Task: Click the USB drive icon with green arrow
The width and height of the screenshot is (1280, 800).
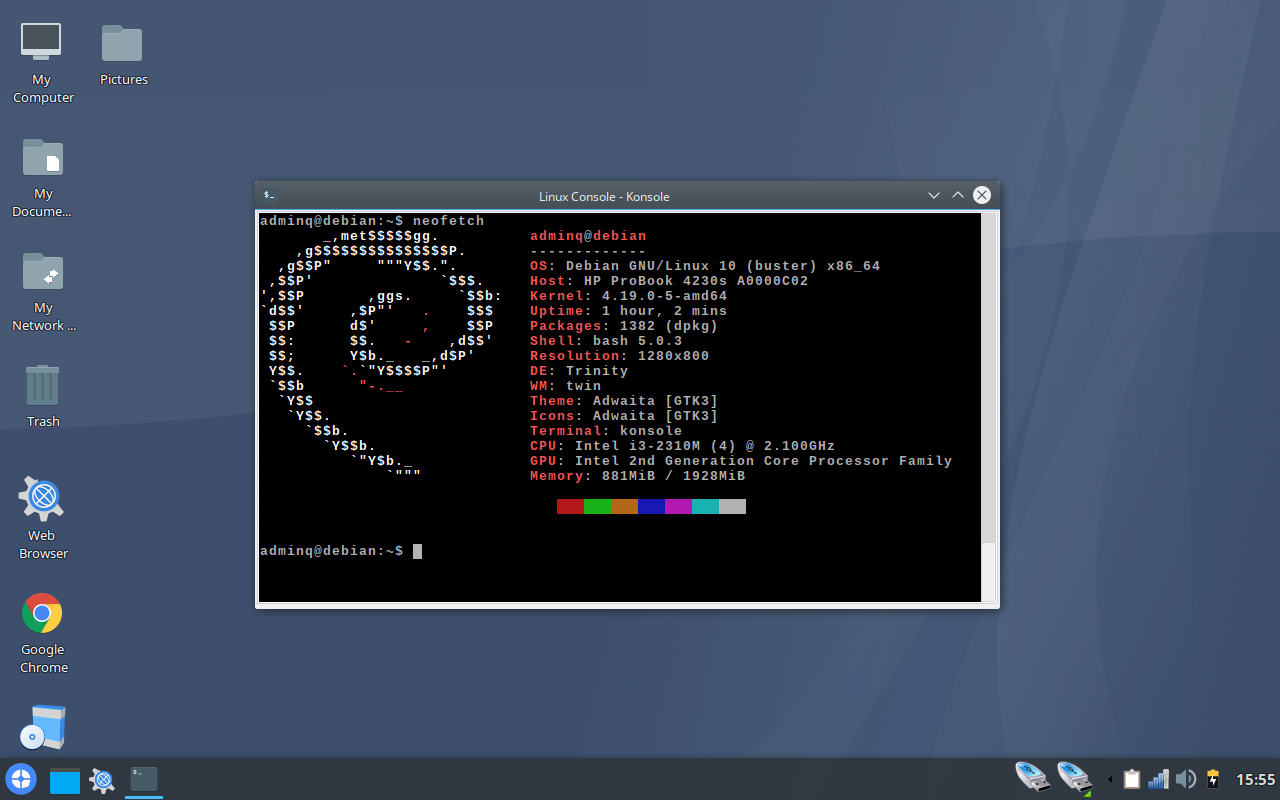Action: tap(1074, 778)
